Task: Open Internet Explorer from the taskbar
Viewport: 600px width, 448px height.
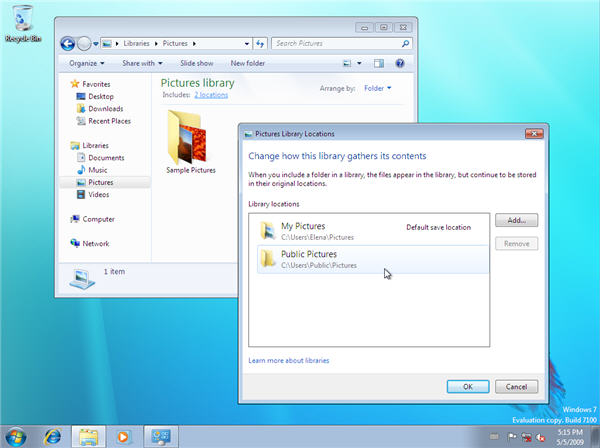Action: pyautogui.click(x=53, y=436)
